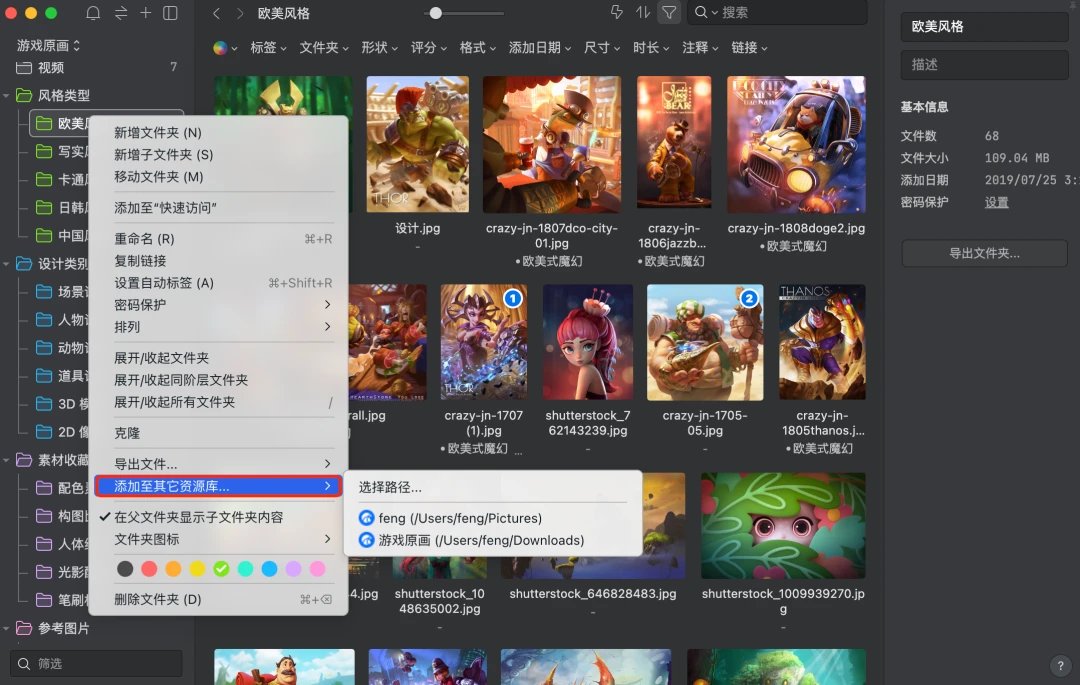Image resolution: width=1080 pixels, height=685 pixels.
Task: Open the 尺寸 filter dropdown
Action: [x=602, y=48]
